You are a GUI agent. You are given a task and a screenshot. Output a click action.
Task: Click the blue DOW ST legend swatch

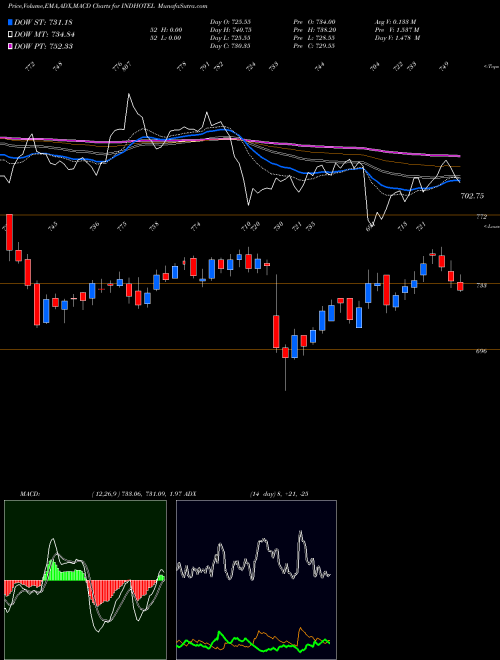click(10, 22)
